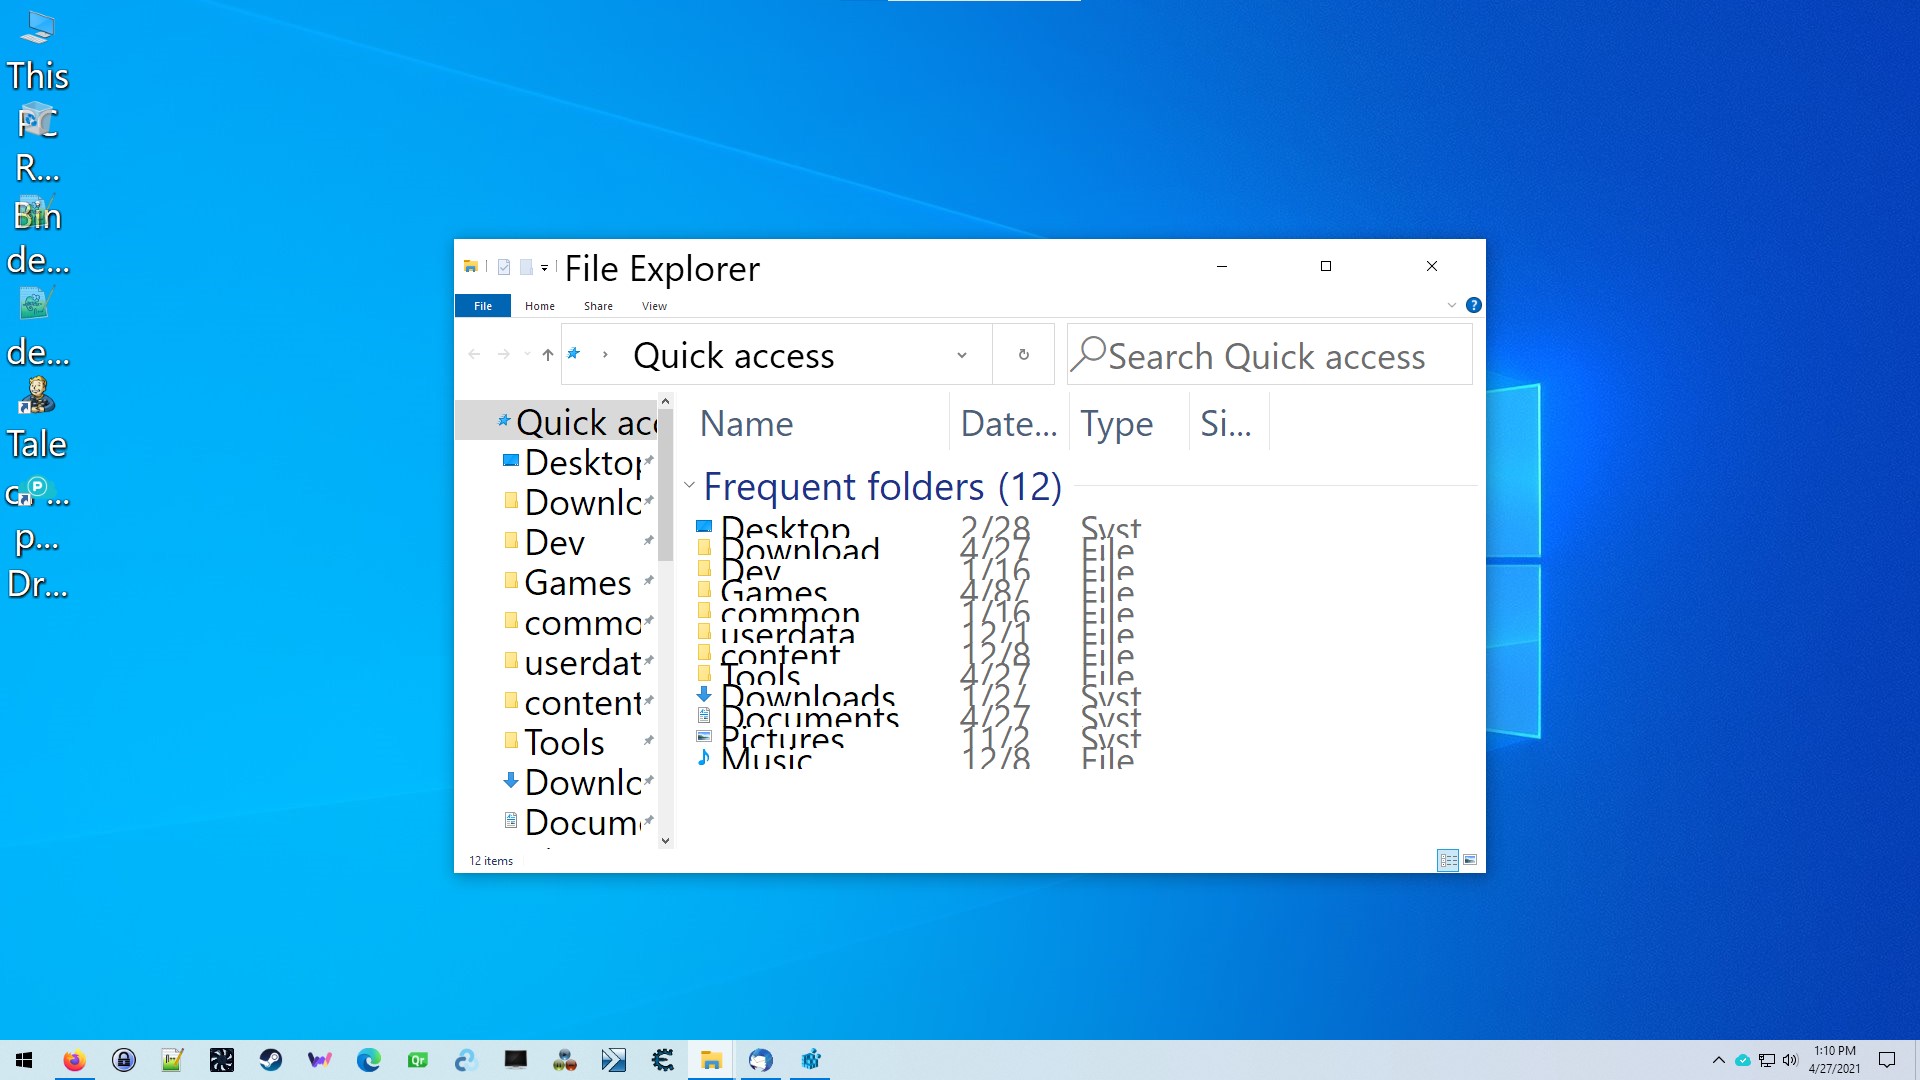
Task: Click the navigation pane scroll up arrow
Action: 666,401
